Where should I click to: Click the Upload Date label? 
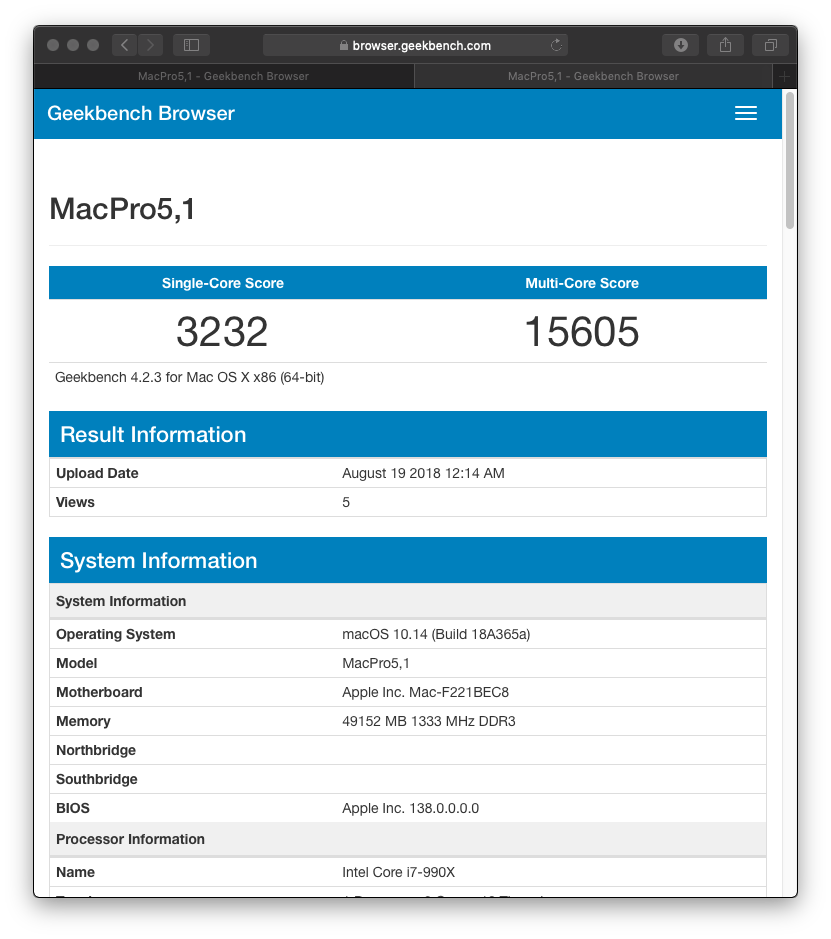click(x=97, y=473)
